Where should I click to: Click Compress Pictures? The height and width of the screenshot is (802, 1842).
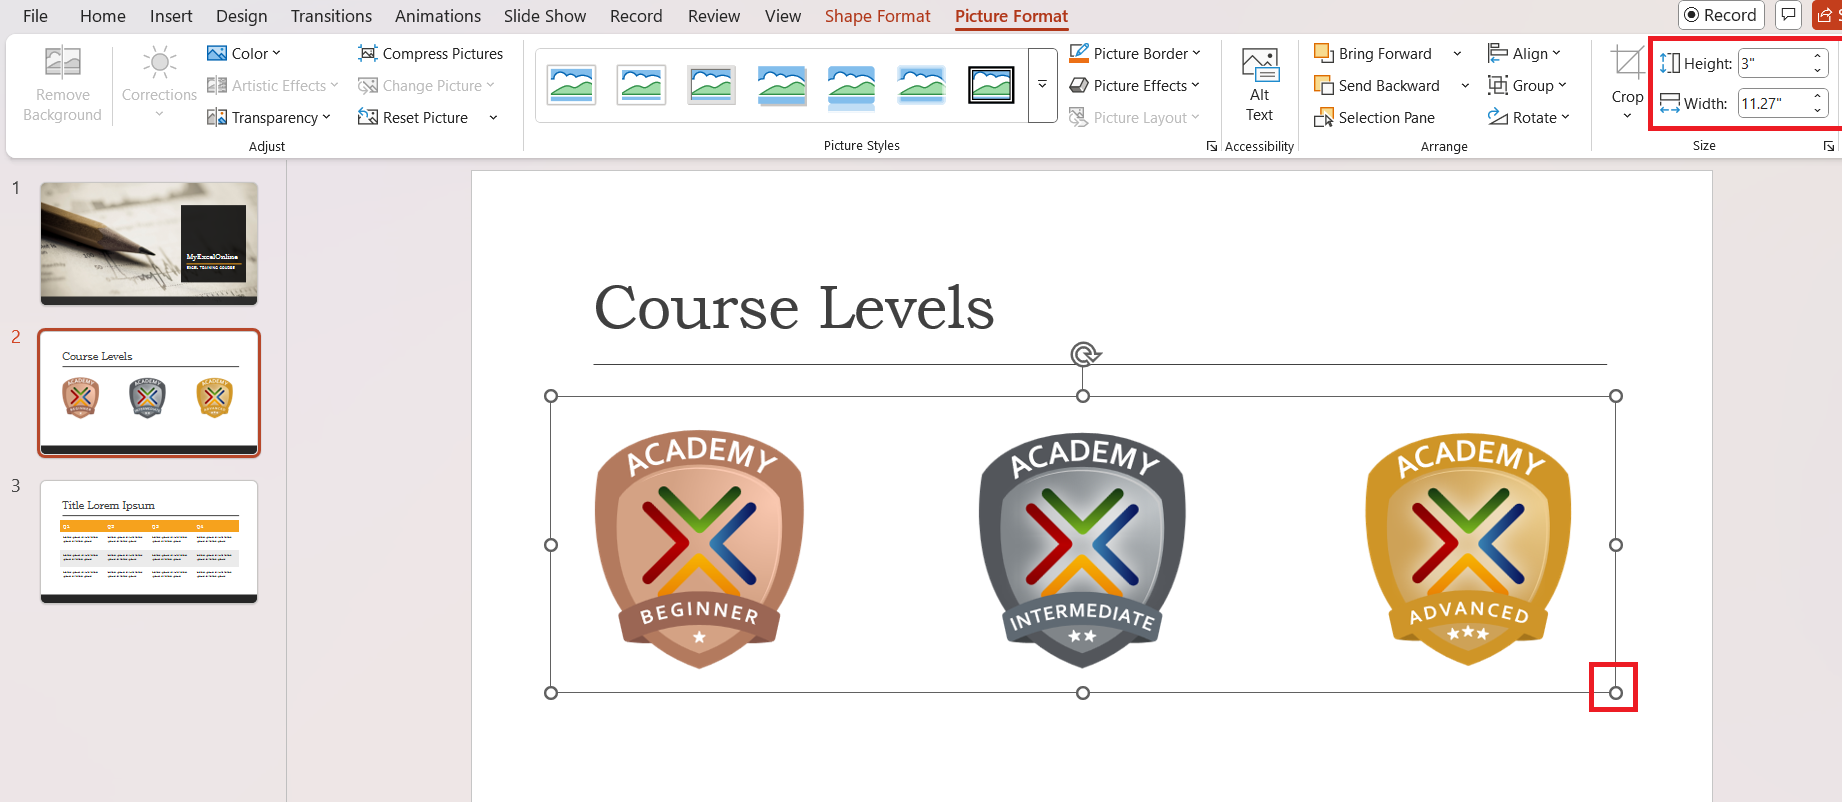pyautogui.click(x=431, y=53)
